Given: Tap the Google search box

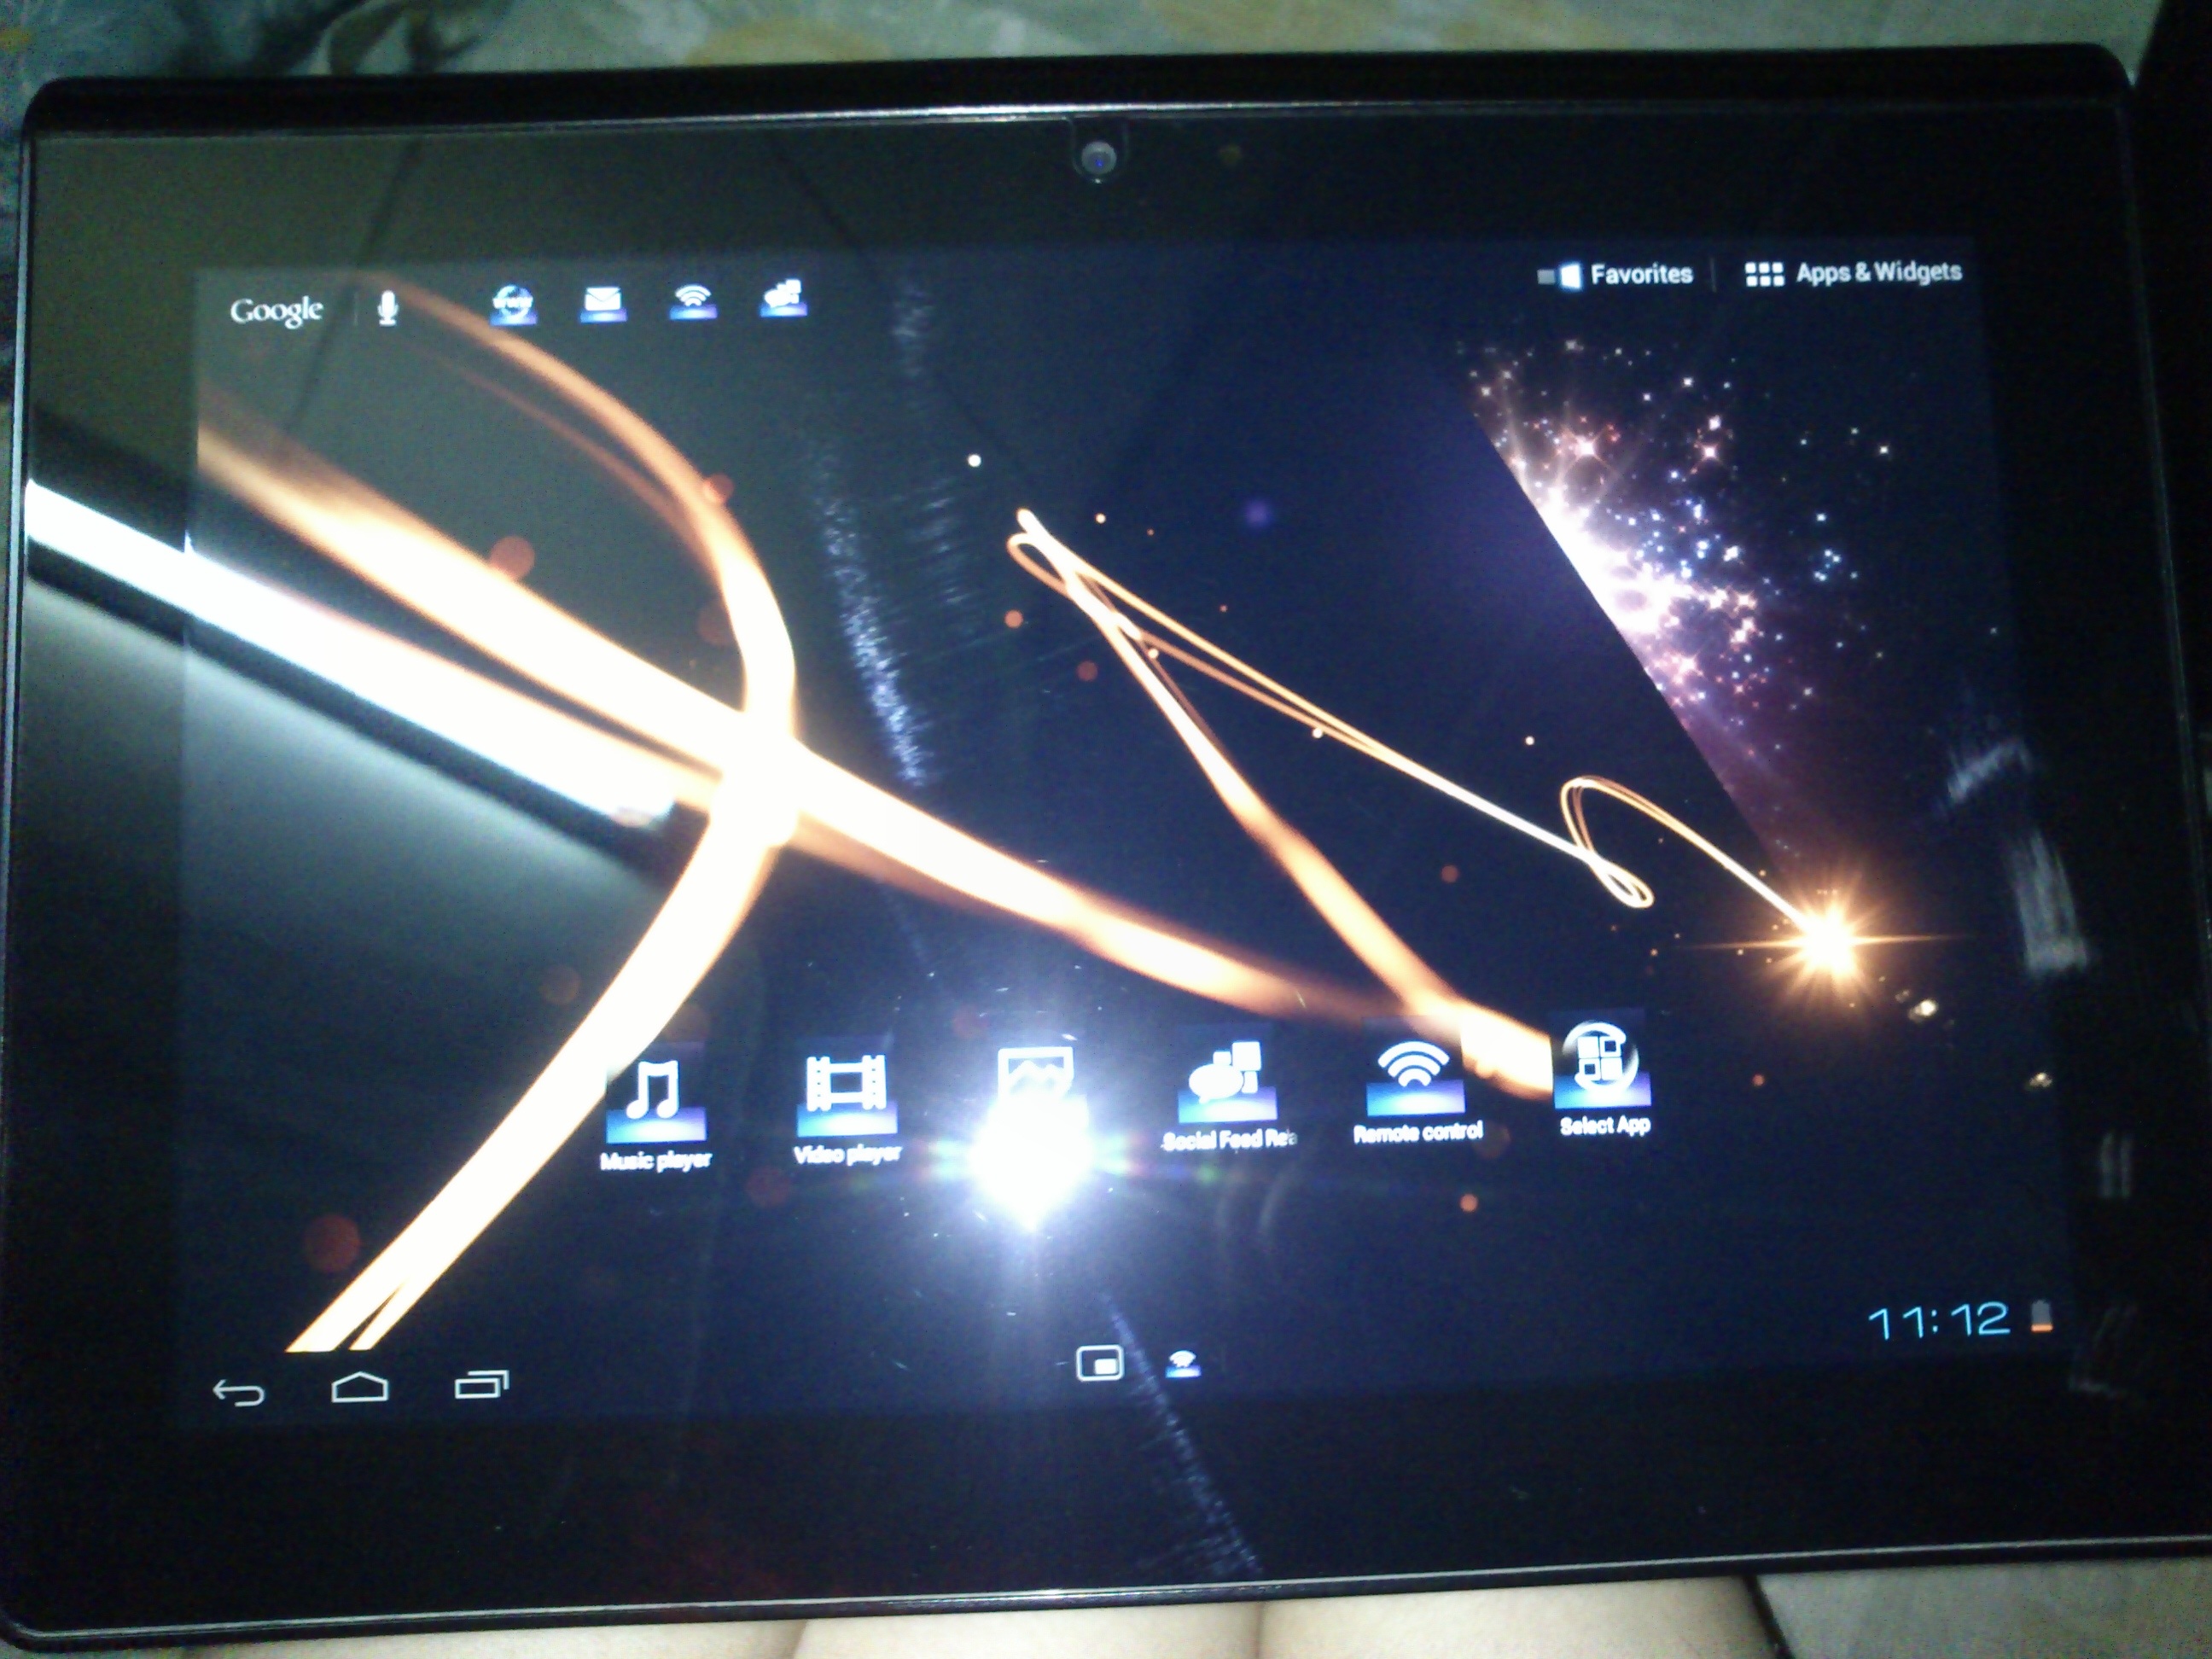Looking at the screenshot, I should point(277,311).
